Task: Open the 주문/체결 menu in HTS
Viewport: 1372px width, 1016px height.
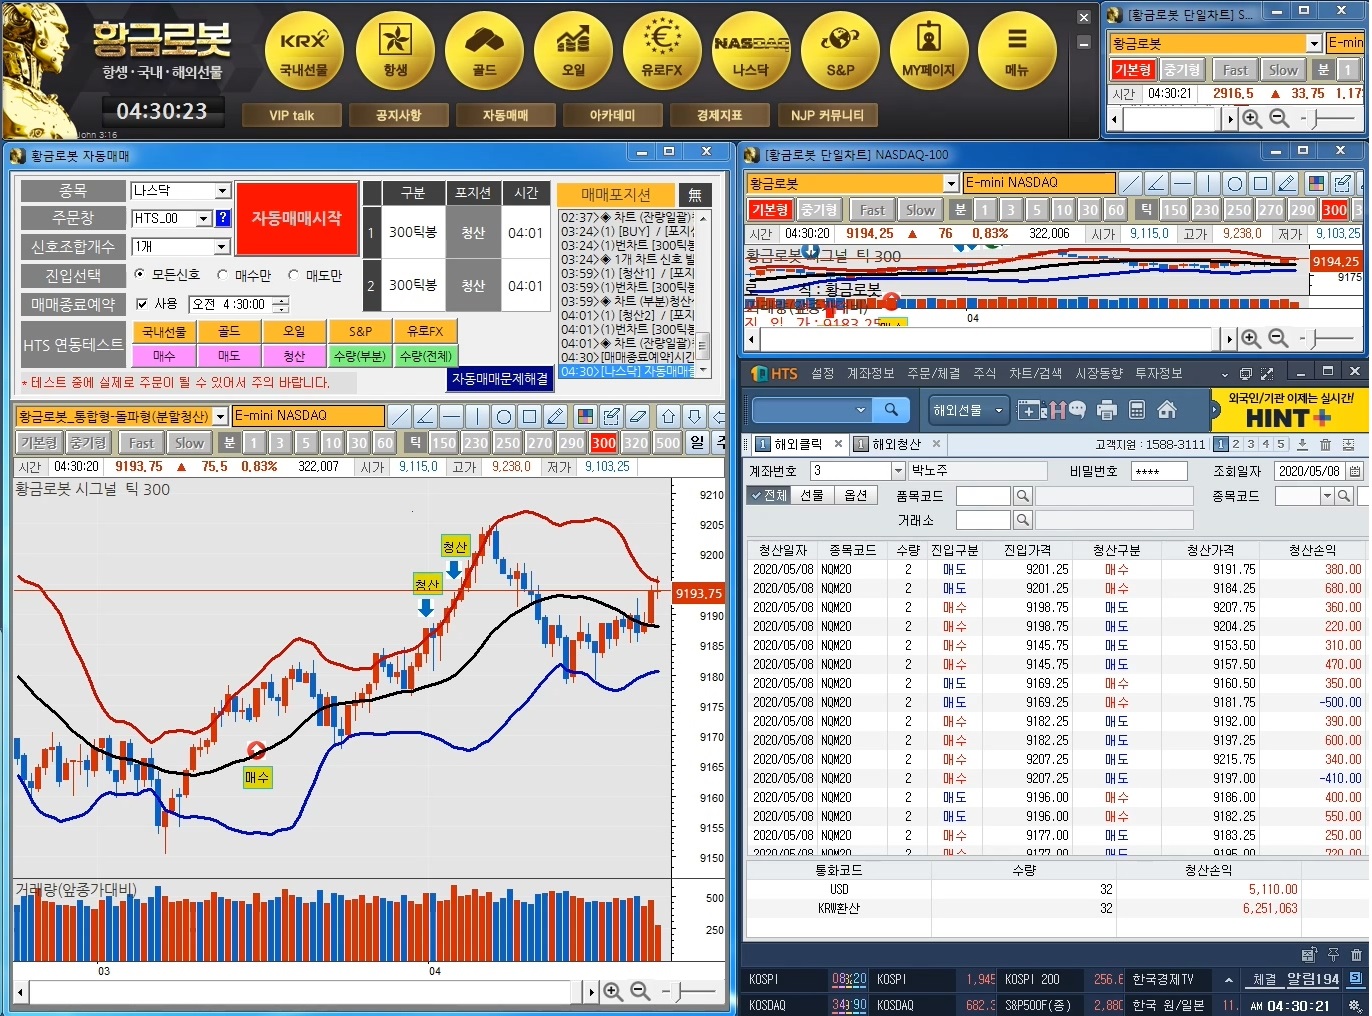Action: click(x=933, y=373)
